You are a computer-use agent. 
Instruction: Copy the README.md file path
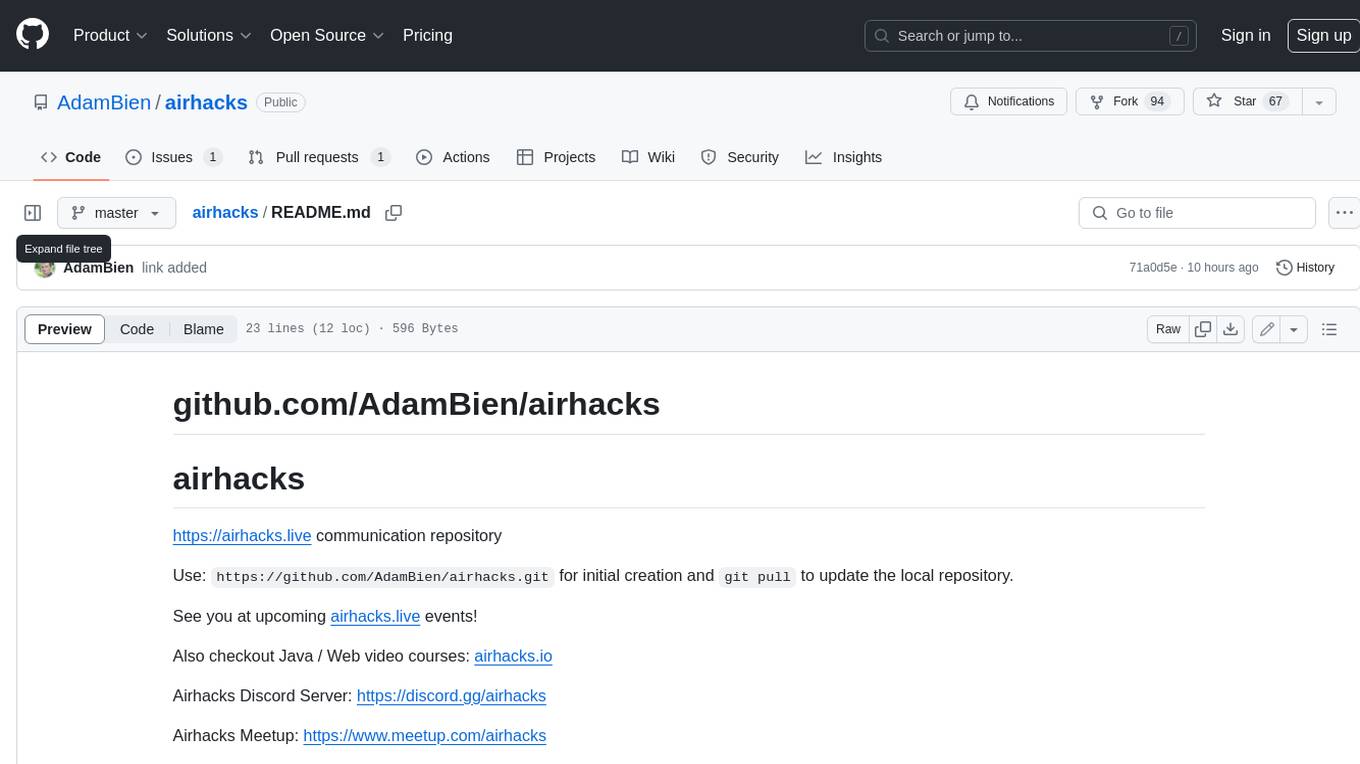[394, 213]
